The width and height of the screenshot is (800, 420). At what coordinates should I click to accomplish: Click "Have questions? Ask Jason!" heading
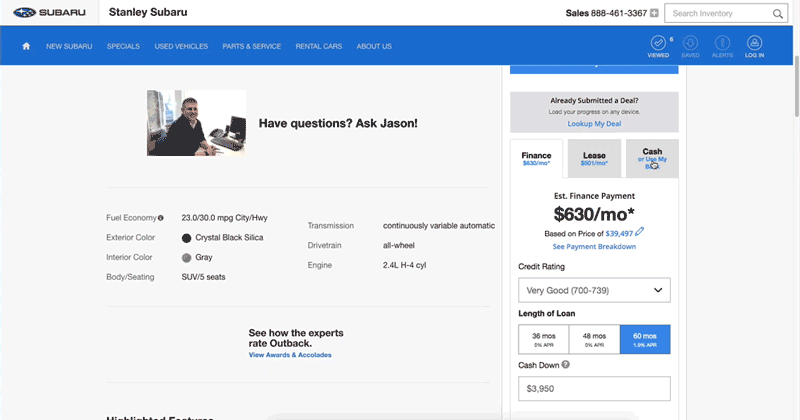[x=338, y=123]
